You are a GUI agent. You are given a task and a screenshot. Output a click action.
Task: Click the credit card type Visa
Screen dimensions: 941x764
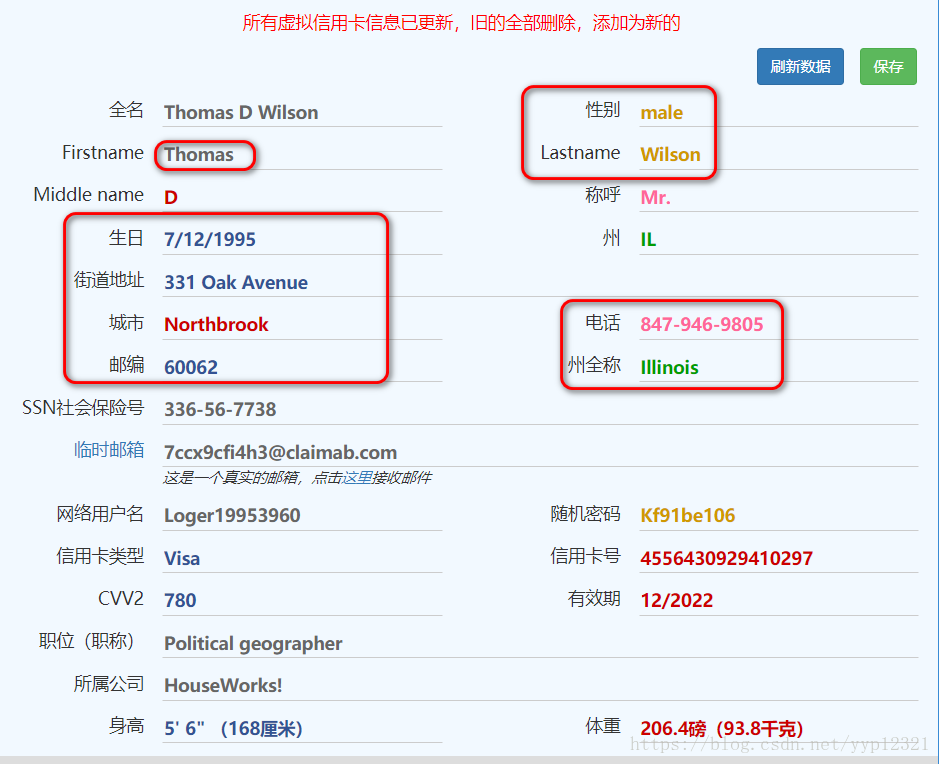pos(182,558)
